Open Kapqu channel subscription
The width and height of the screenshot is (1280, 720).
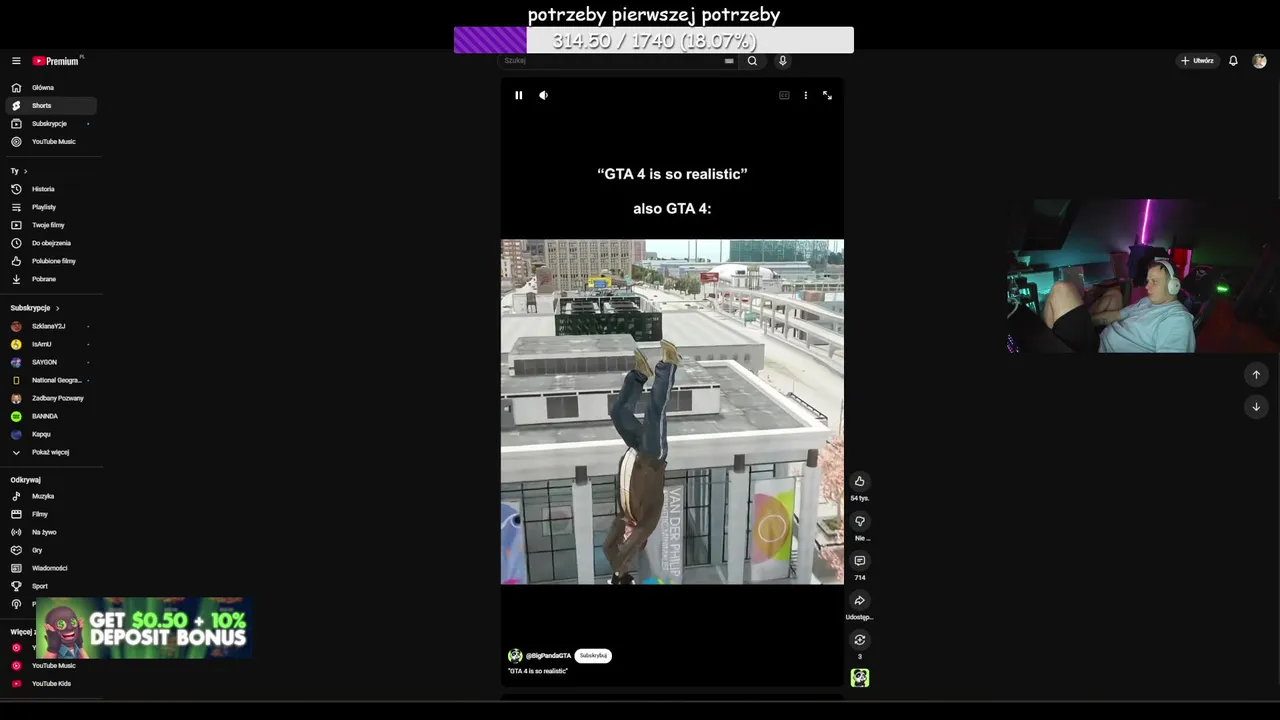pos(51,434)
